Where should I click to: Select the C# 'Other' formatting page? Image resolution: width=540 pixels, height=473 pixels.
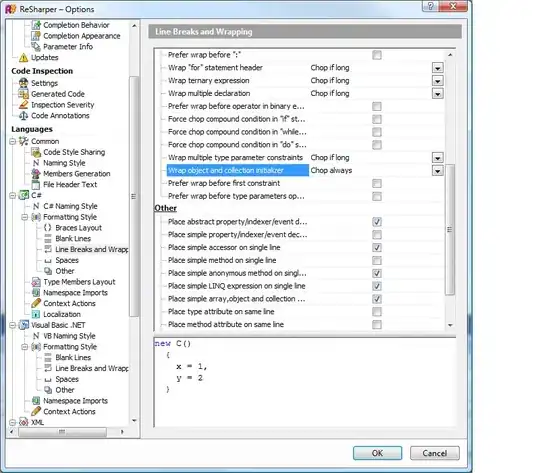[x=65, y=271]
